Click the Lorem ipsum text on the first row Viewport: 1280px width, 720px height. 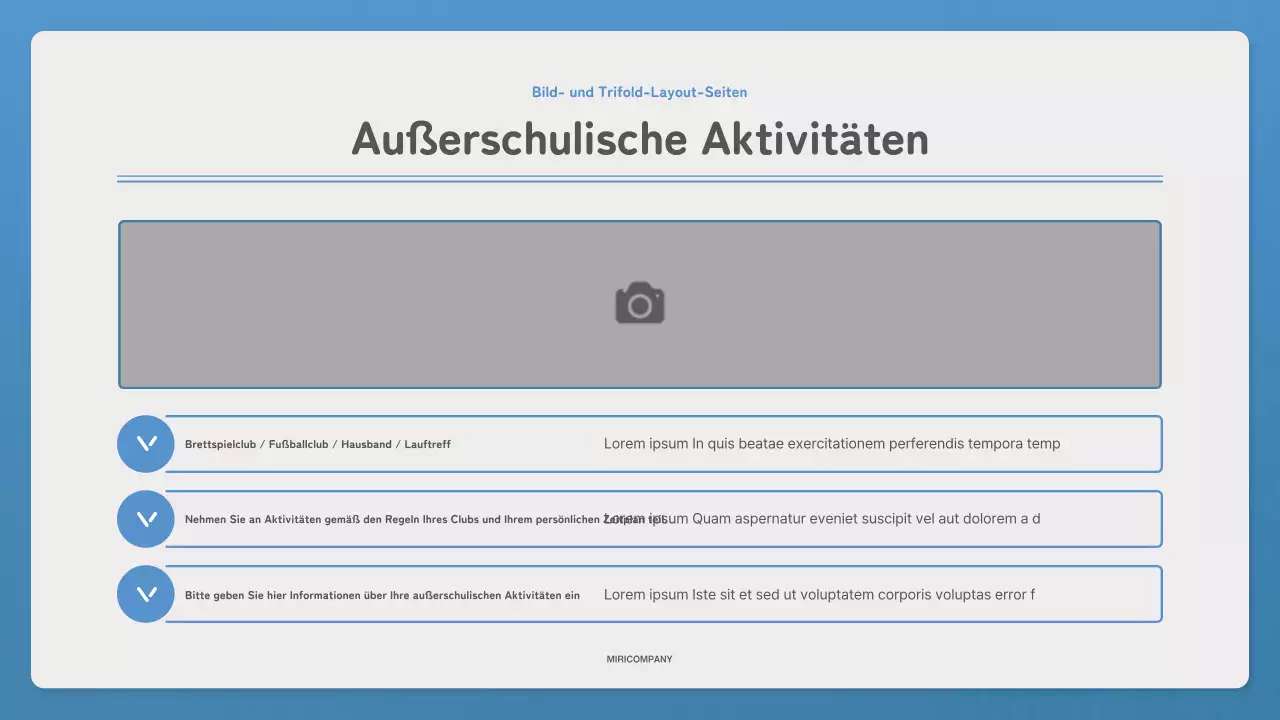pos(832,444)
